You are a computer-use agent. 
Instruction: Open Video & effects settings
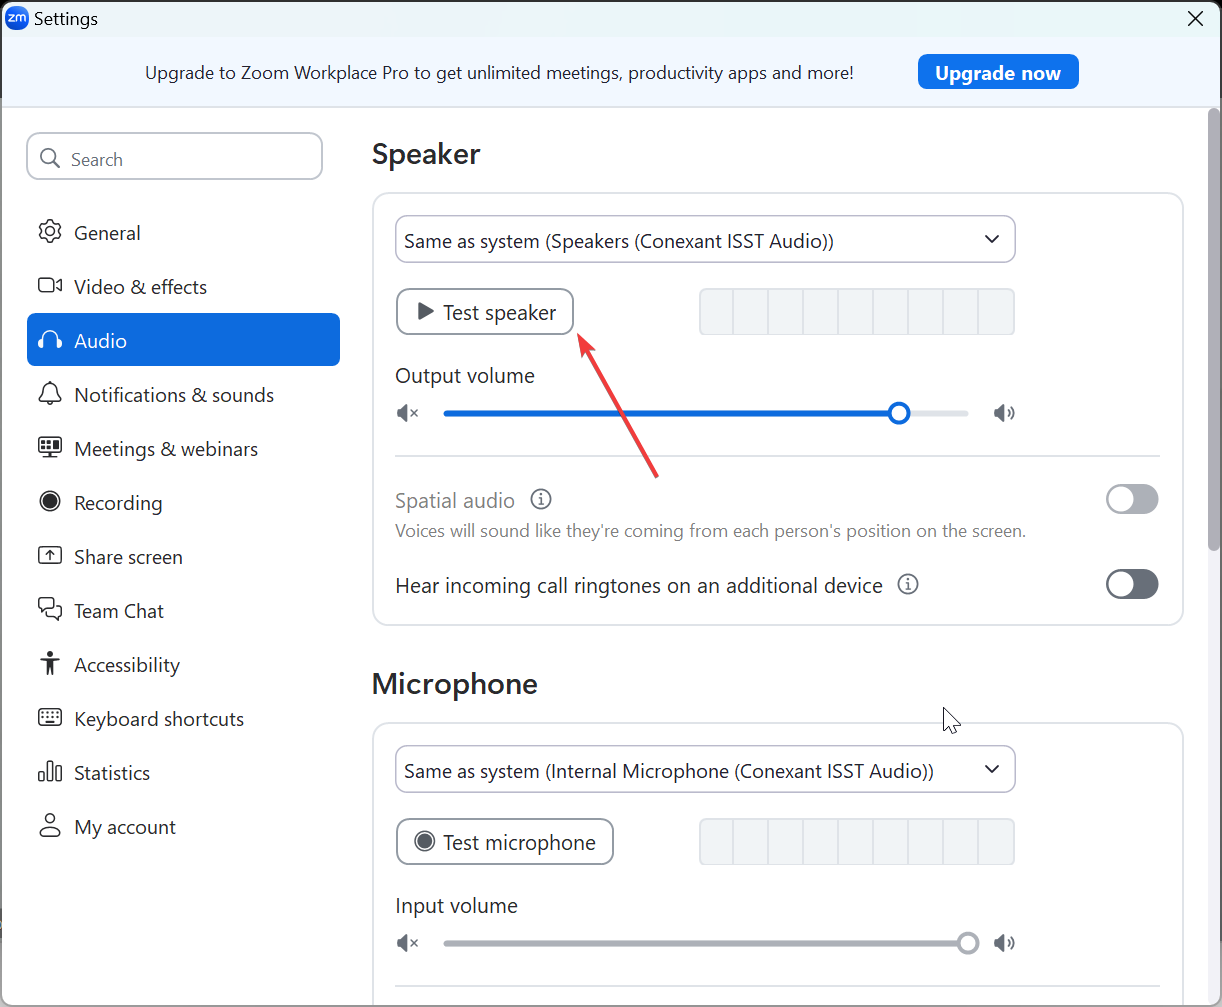(x=140, y=287)
